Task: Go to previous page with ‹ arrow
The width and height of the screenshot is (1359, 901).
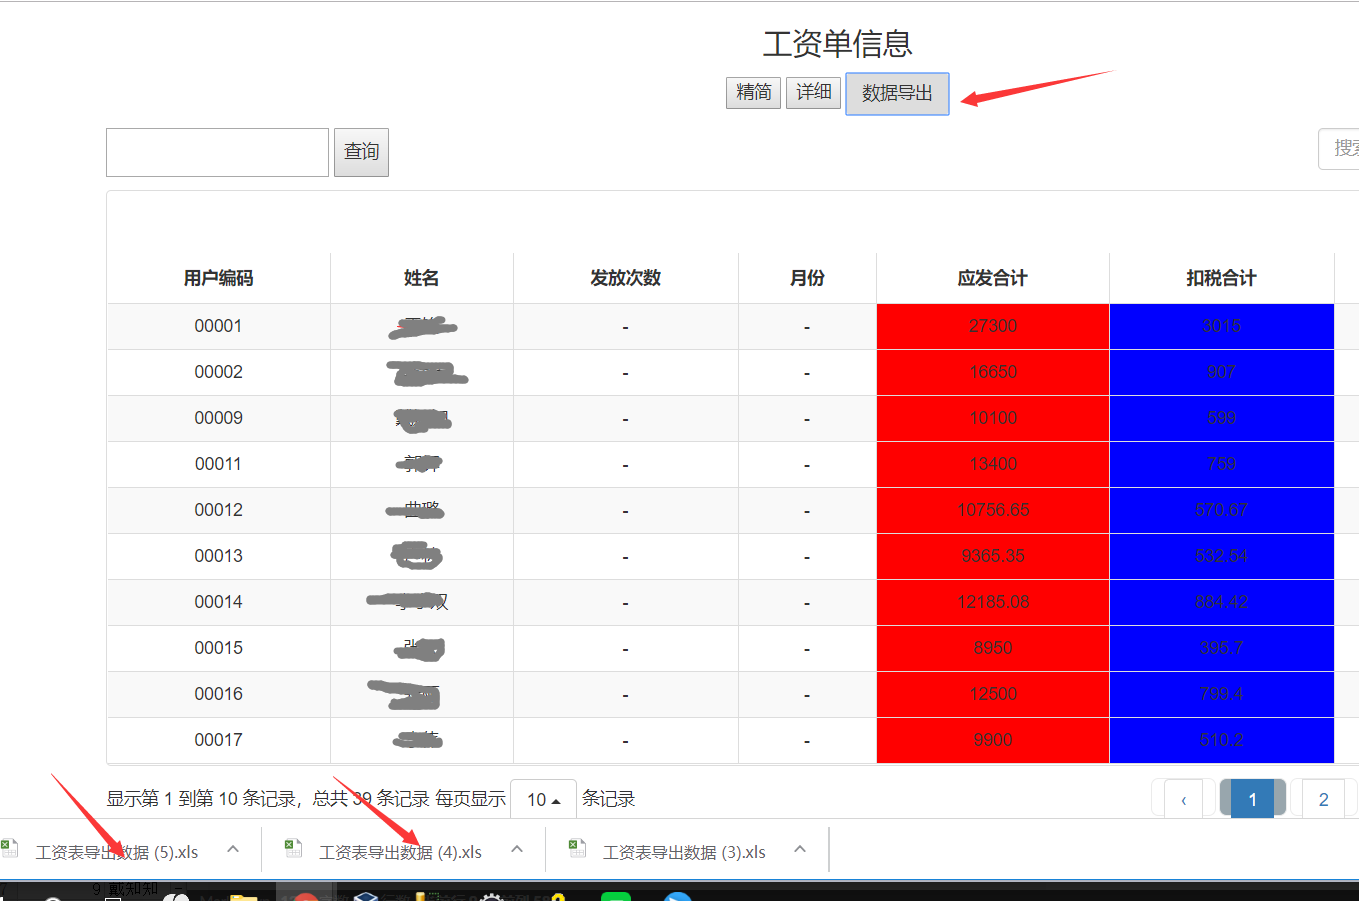Action: pos(1184,799)
